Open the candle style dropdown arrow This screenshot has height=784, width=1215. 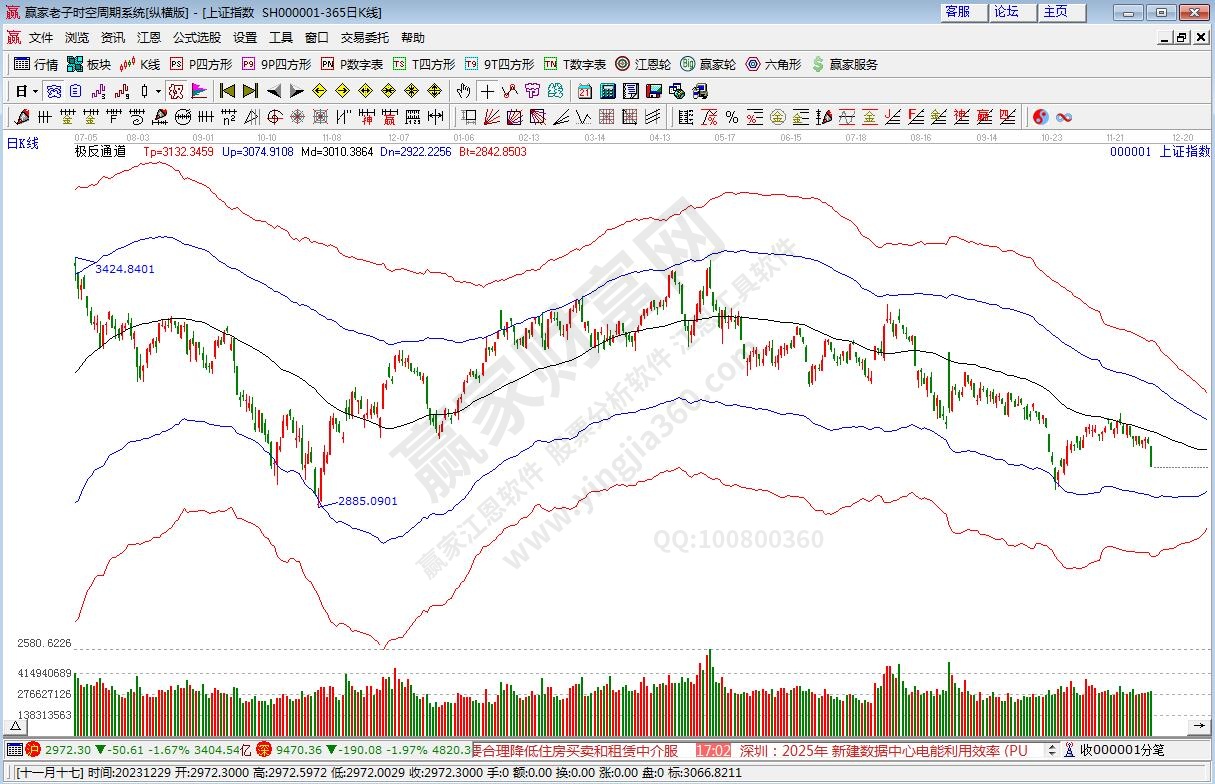[x=157, y=91]
